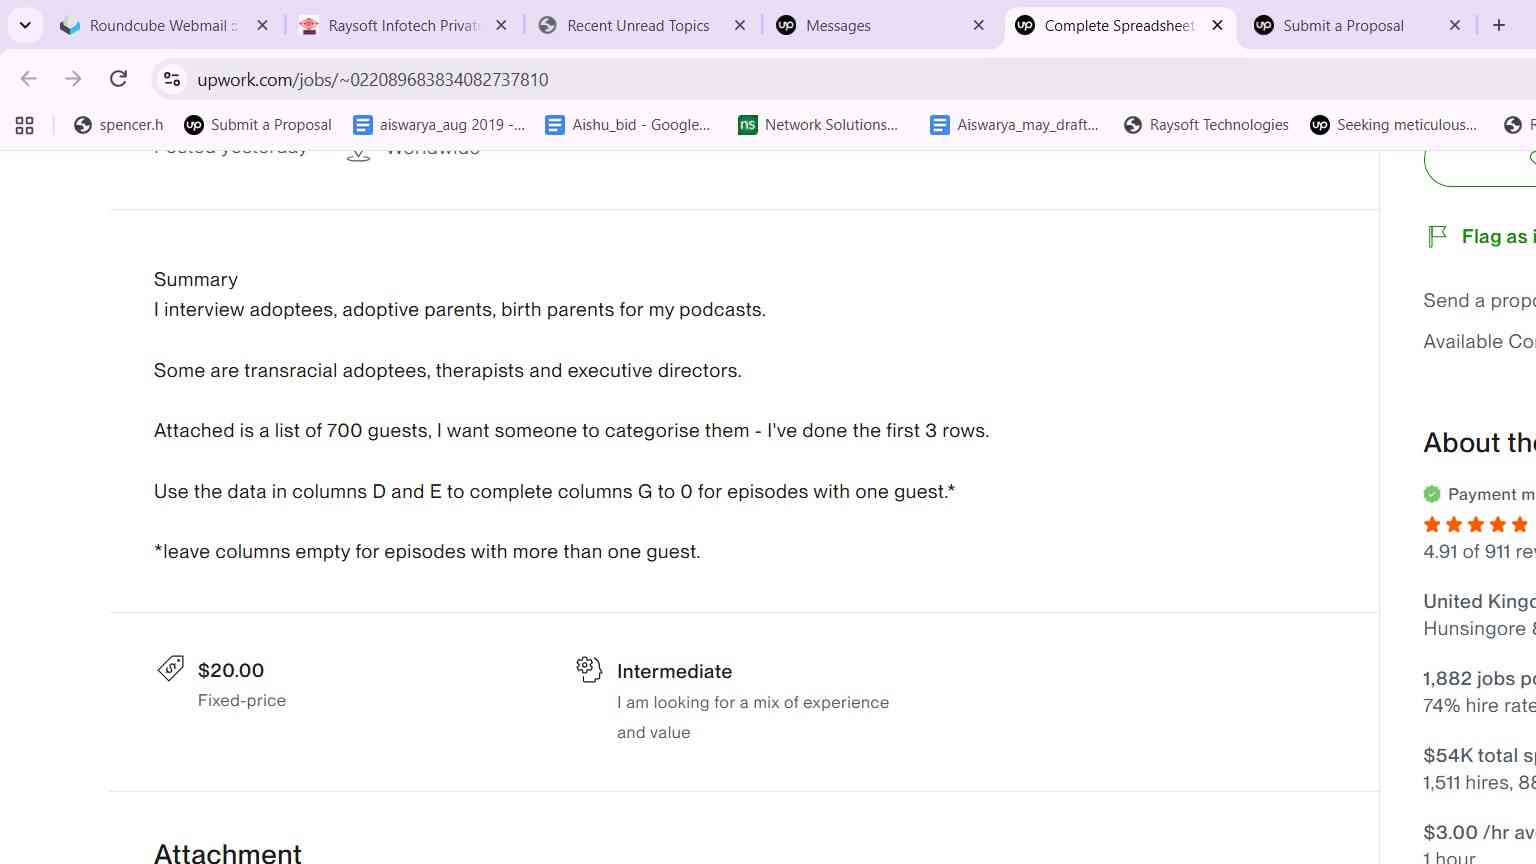The image size is (1536, 864).
Task: Go back to the previous page
Action: coord(29,79)
